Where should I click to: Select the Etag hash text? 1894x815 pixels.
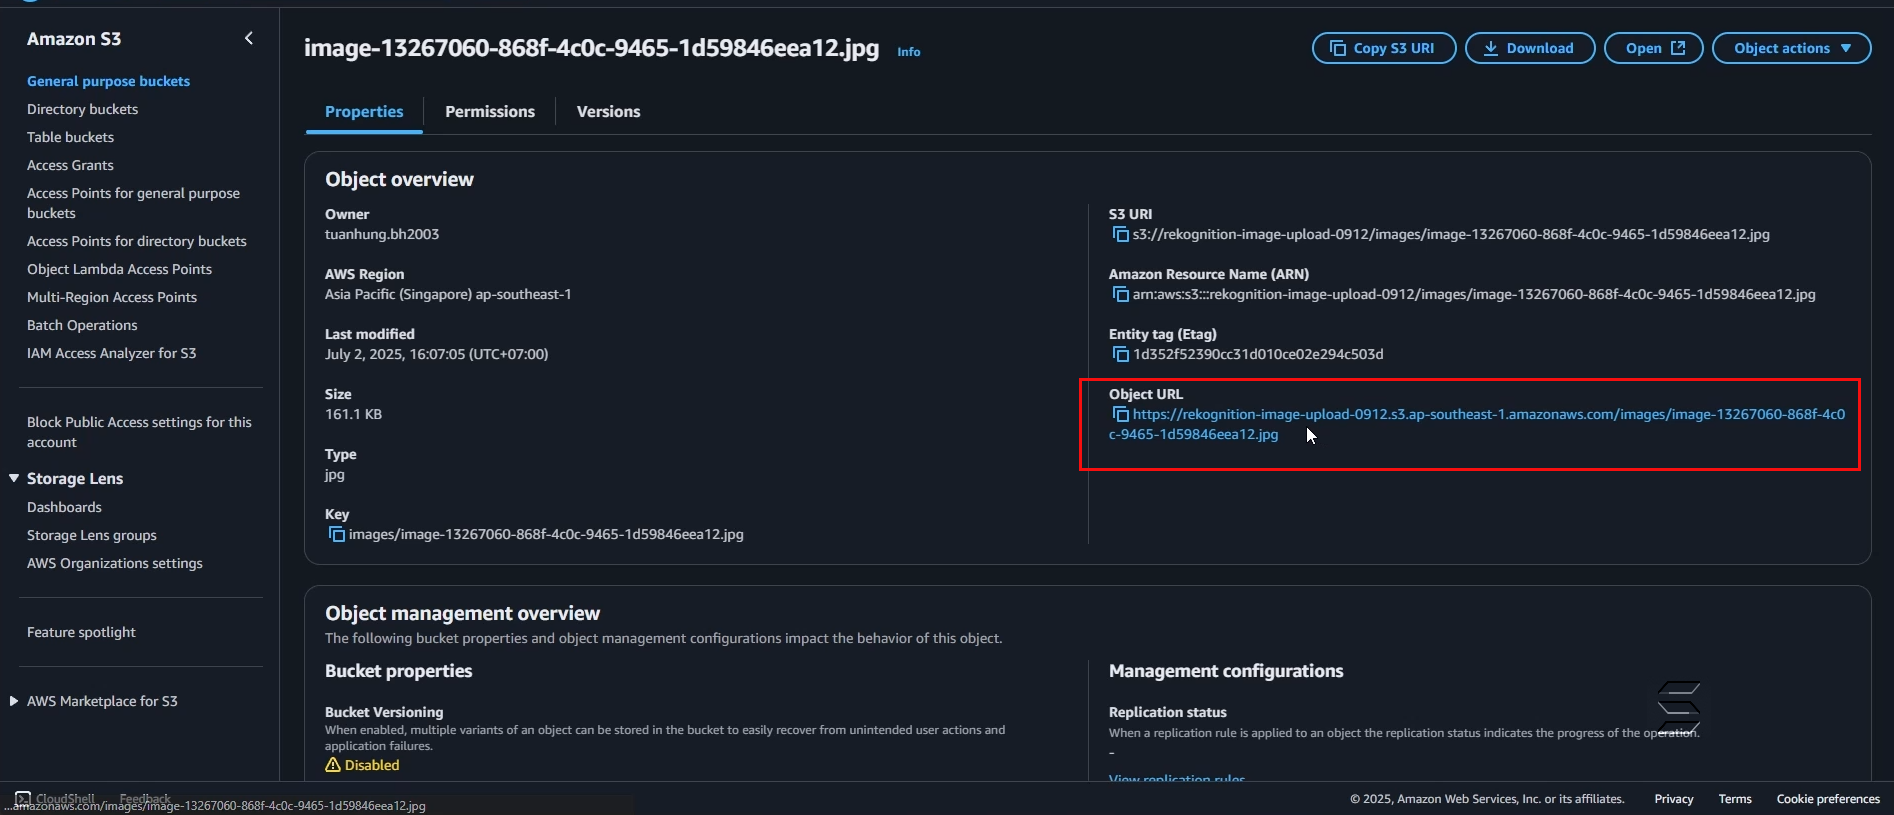pyautogui.click(x=1258, y=354)
